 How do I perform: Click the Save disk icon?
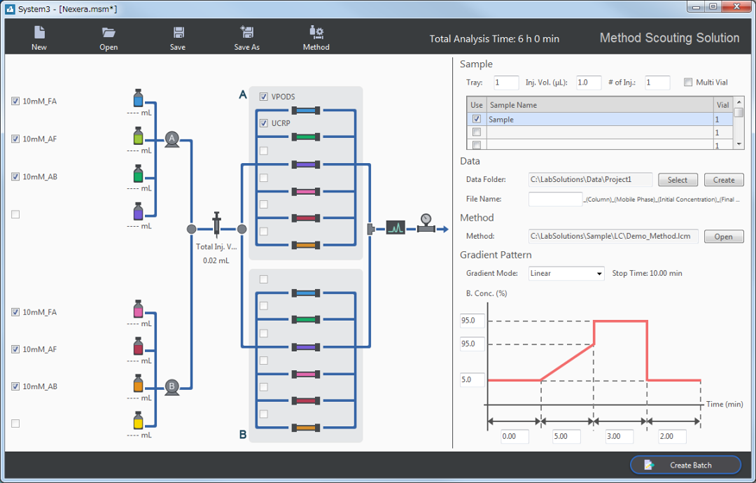point(177,33)
